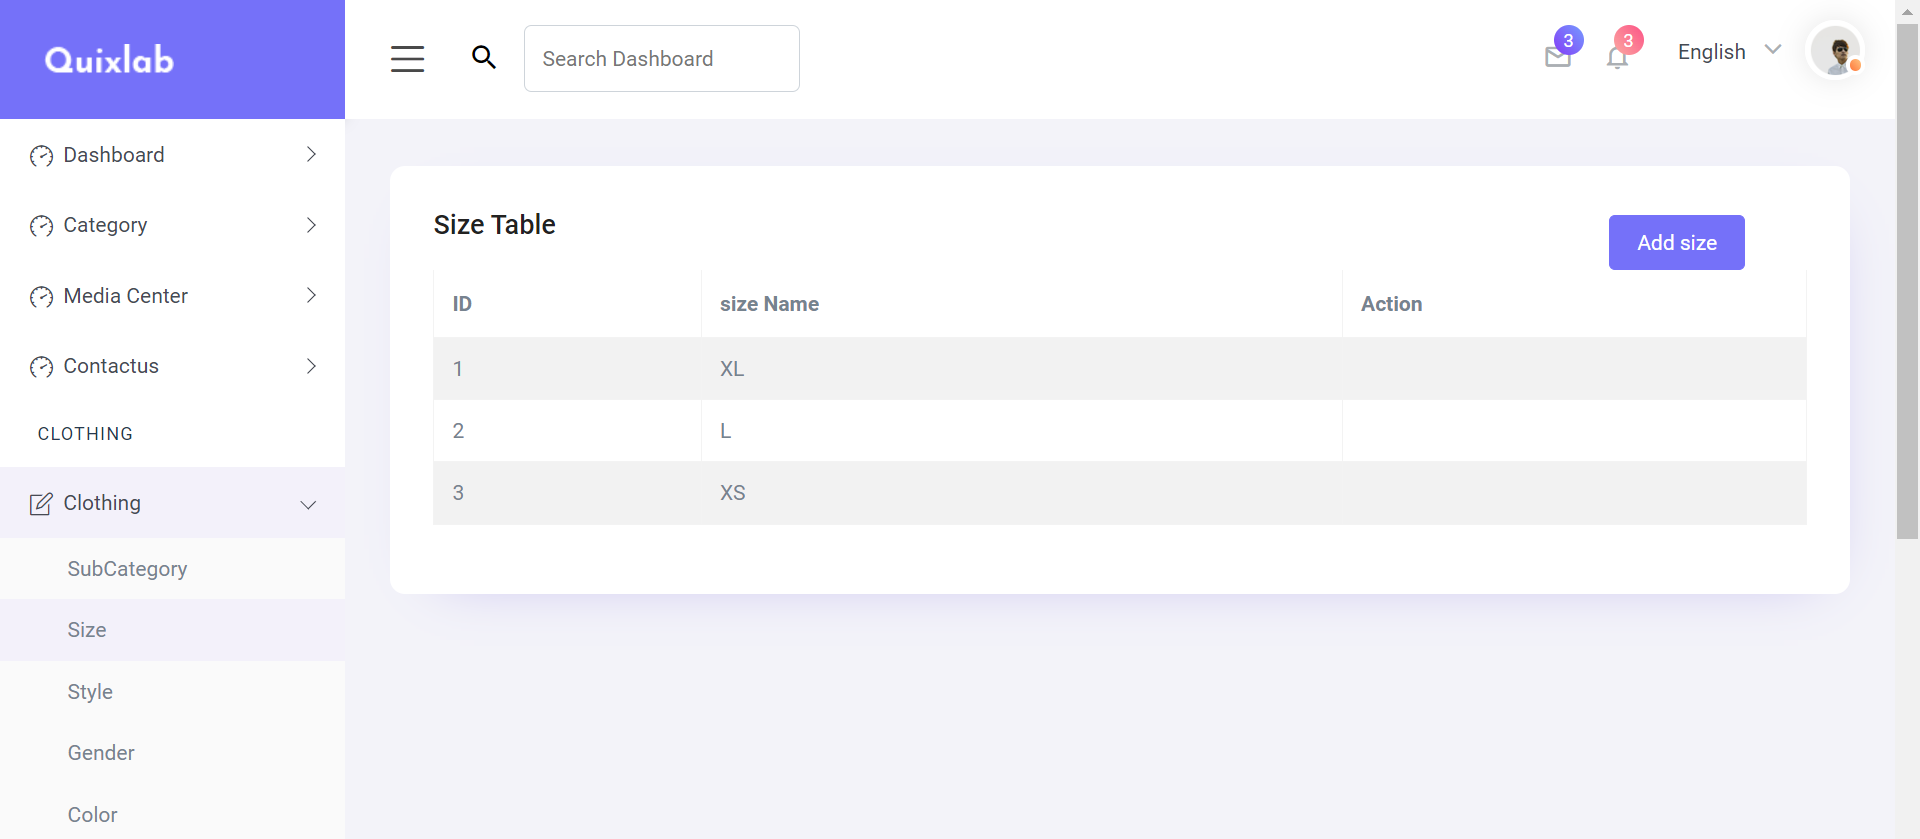Focus the Search Dashboard input field
The image size is (1920, 839).
tap(661, 59)
